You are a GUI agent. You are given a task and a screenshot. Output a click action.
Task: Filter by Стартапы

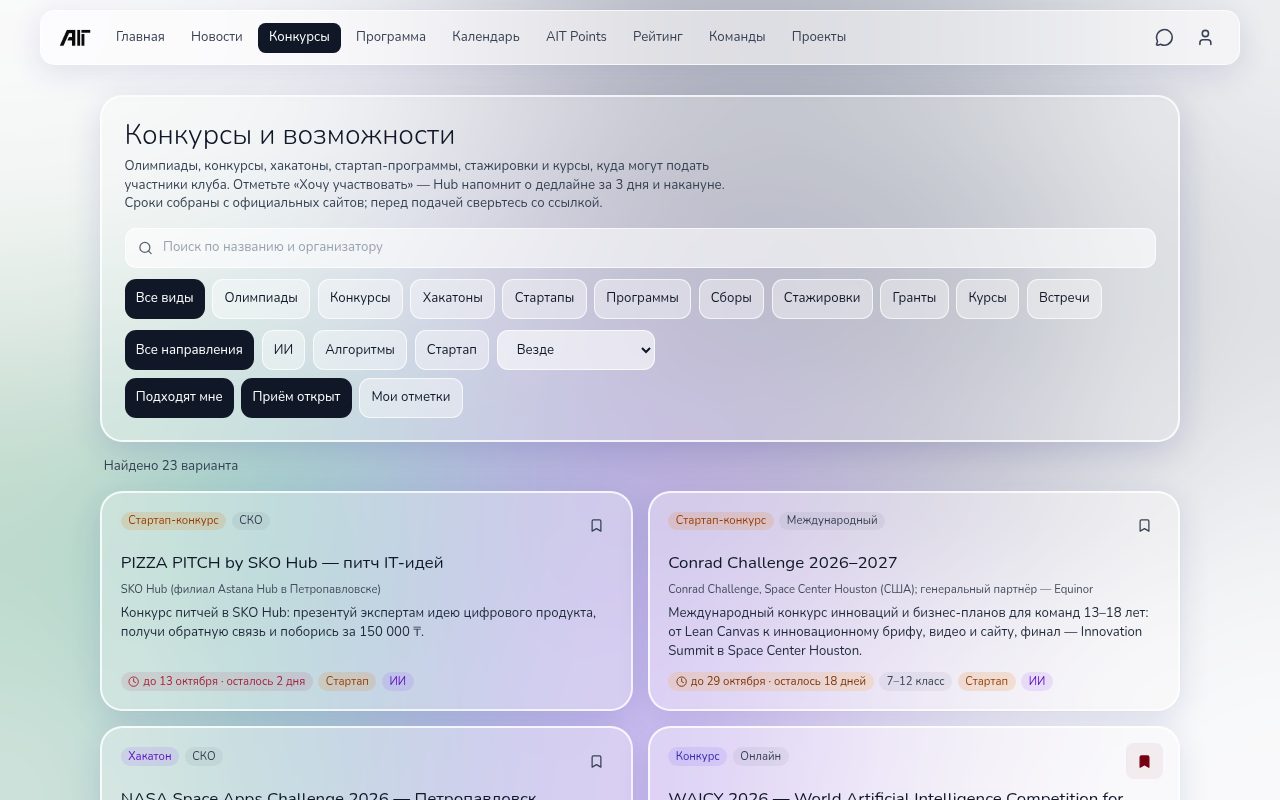(544, 299)
